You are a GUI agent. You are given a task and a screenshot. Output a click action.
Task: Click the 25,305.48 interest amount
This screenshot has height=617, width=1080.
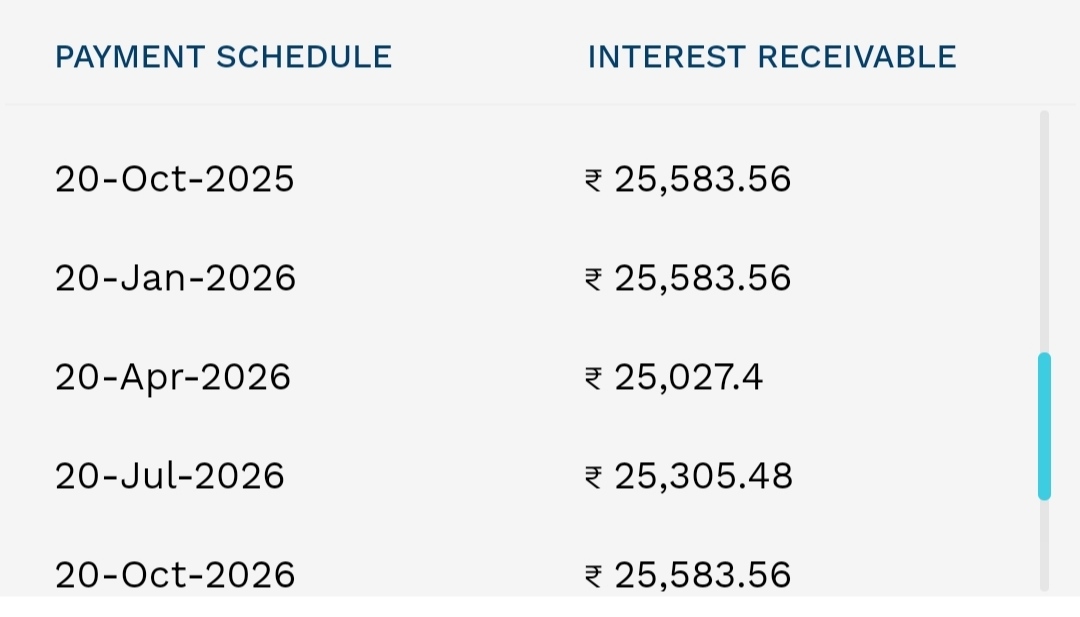[x=703, y=477]
